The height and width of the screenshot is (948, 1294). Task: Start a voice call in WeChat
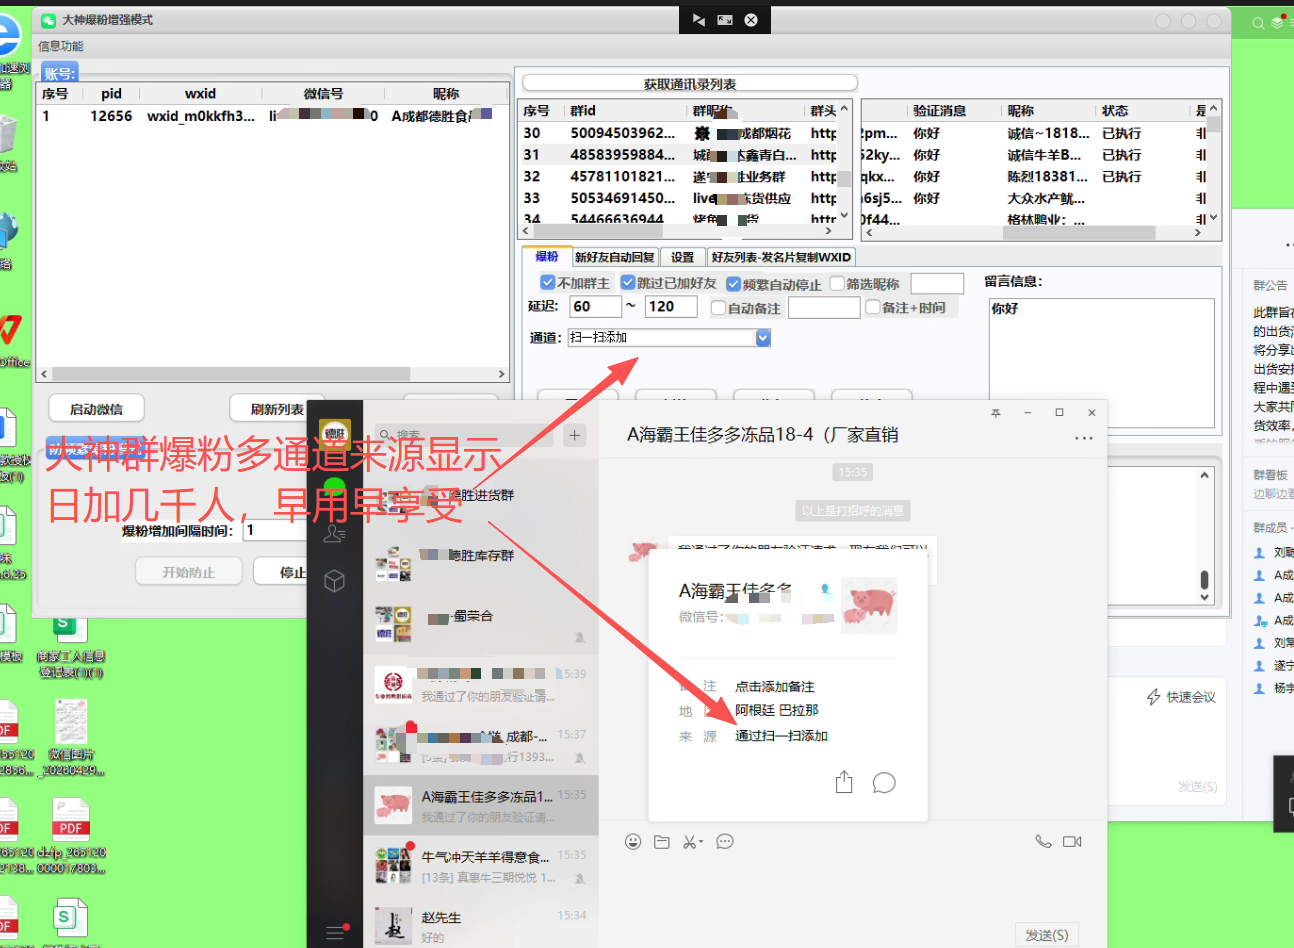pos(1043,842)
